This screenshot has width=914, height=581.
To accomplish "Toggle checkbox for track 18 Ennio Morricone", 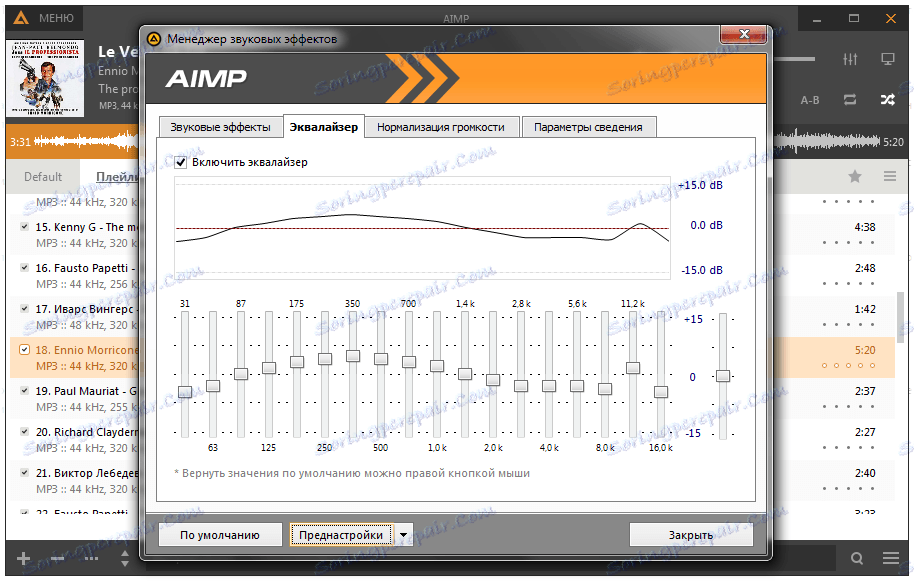I will point(24,350).
